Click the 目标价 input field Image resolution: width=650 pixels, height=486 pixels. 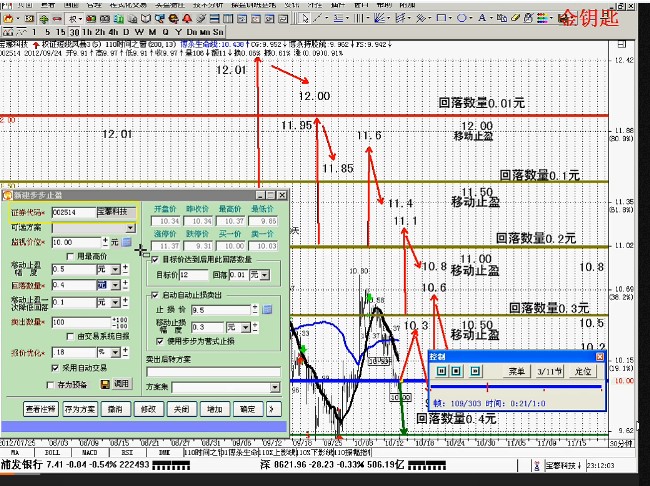point(194,275)
